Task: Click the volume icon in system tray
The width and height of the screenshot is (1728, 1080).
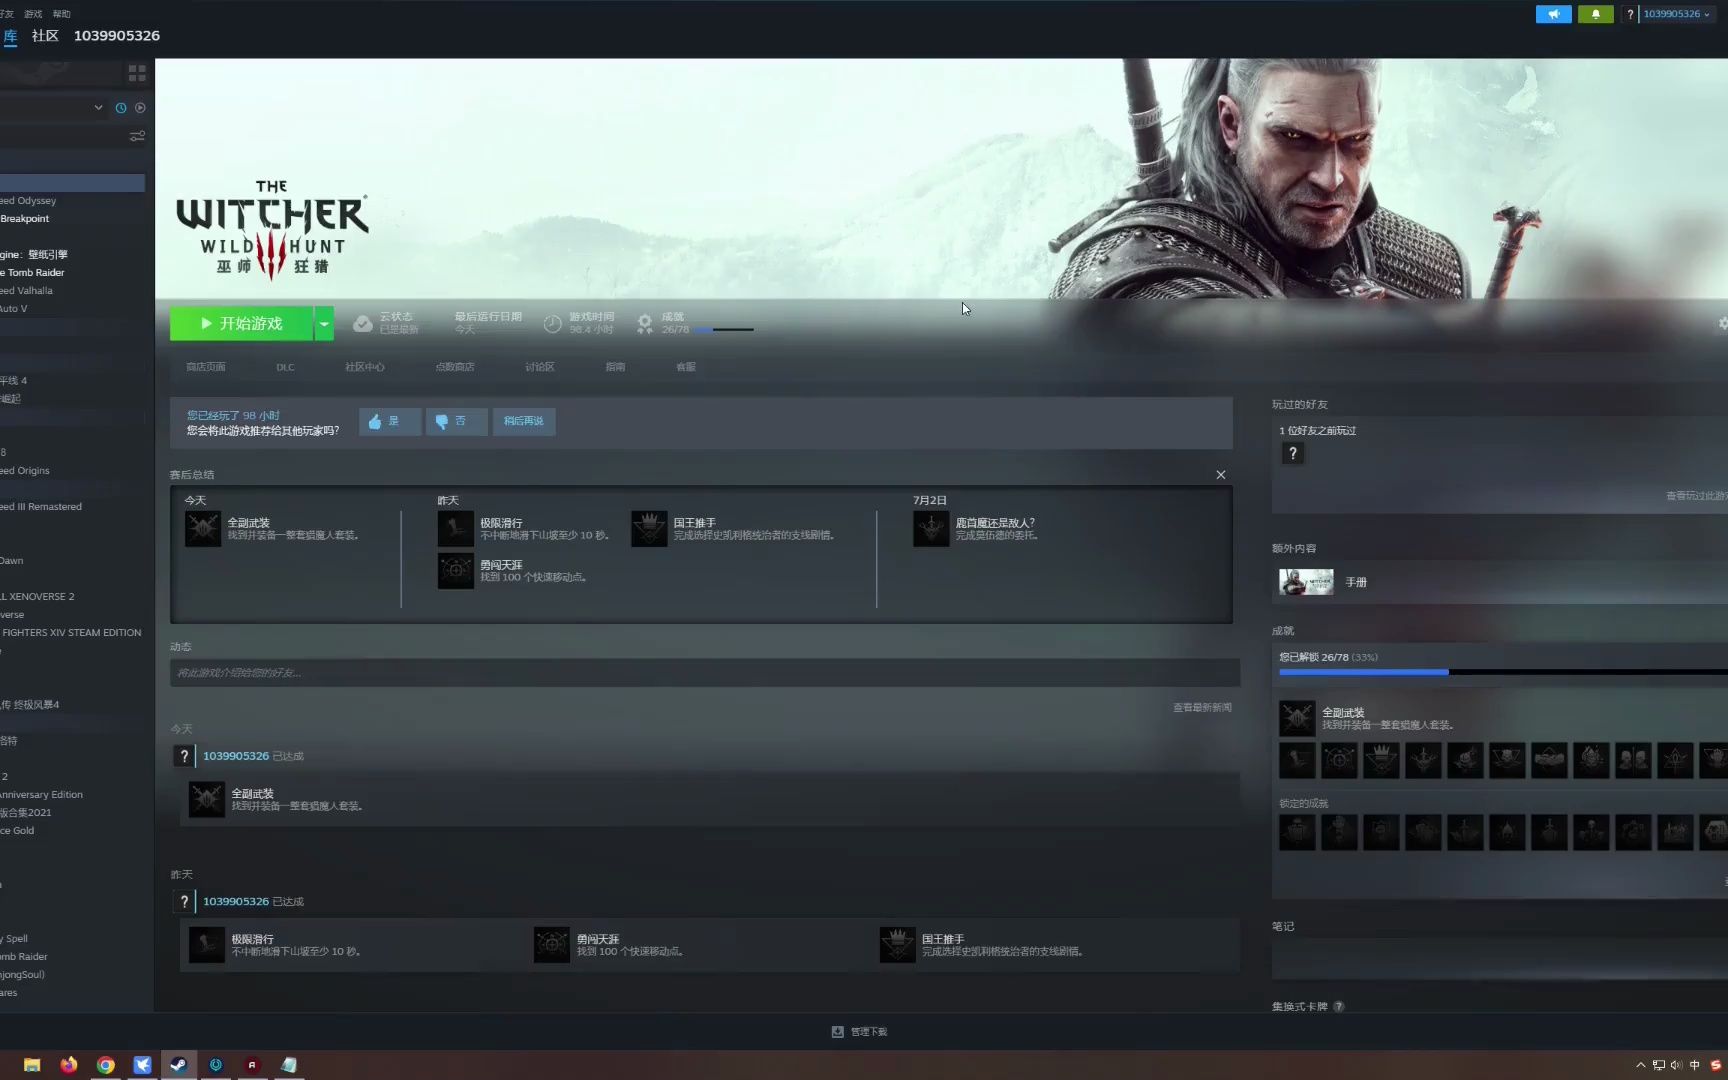Action: tap(1676, 1065)
